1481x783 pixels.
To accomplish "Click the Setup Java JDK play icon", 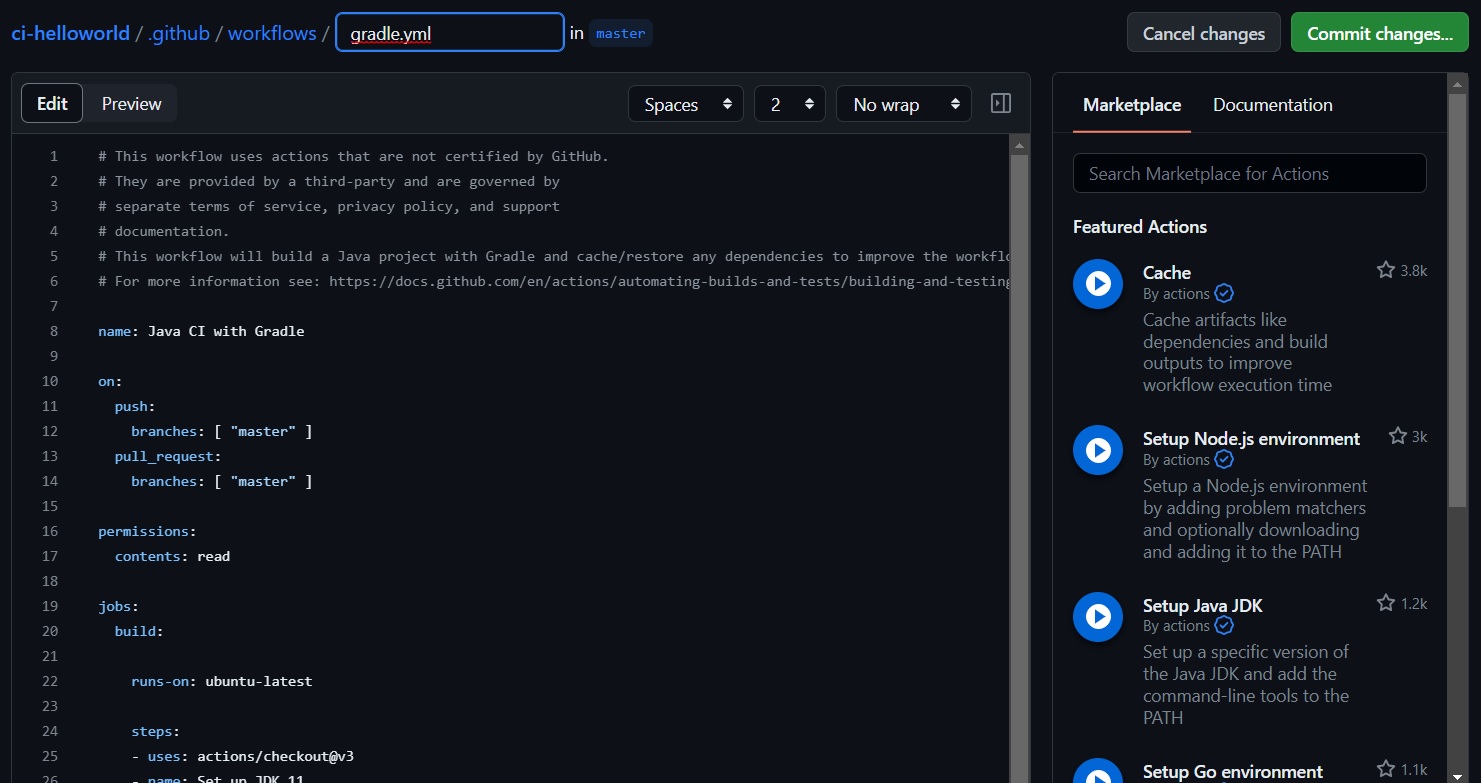I will pyautogui.click(x=1098, y=616).
